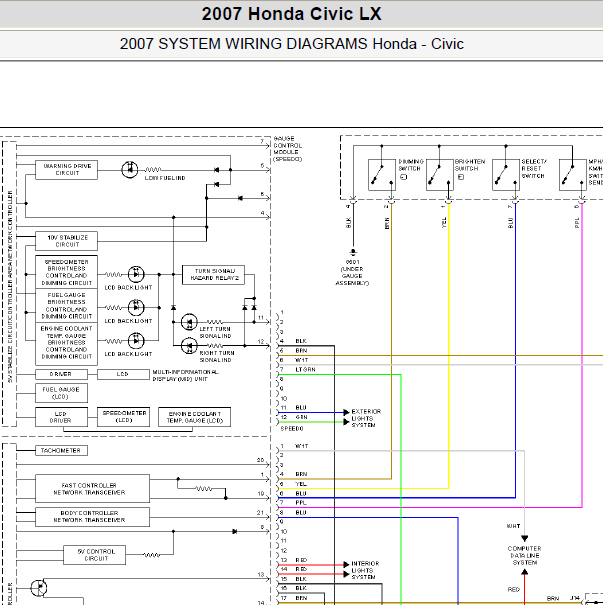
Task: Click the G501 ground symbol
Action: [x=353, y=252]
